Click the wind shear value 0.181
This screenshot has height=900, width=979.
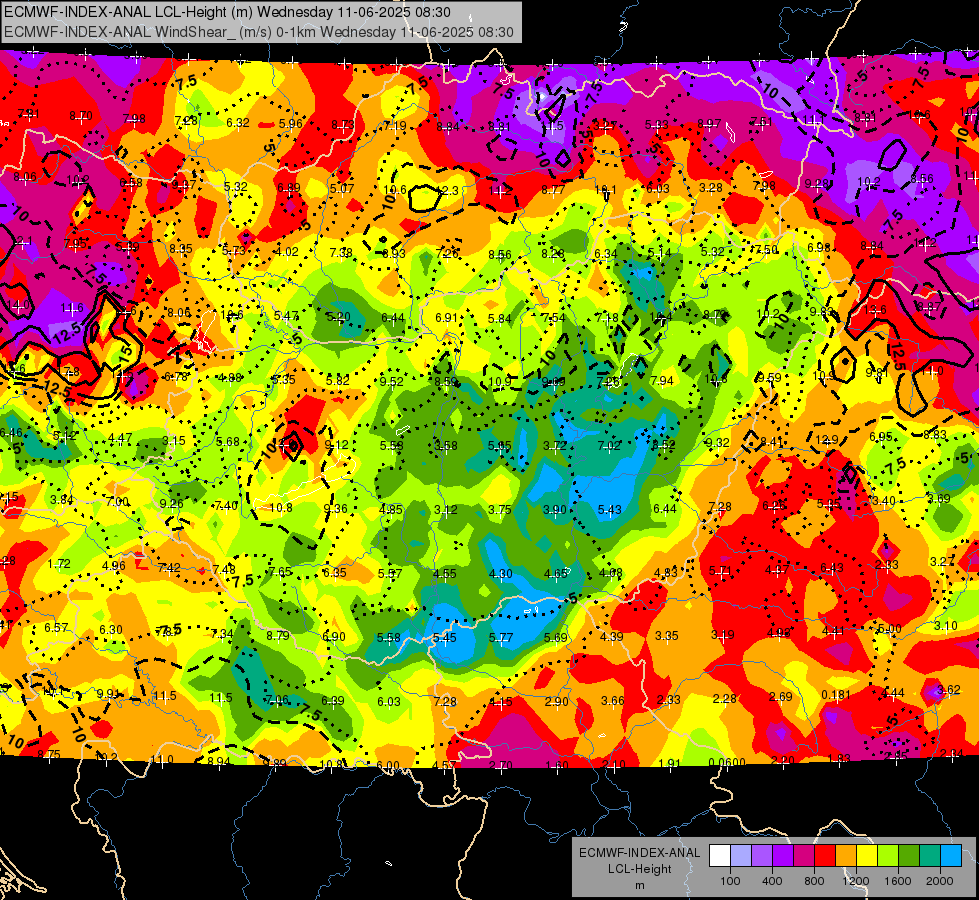tap(836, 695)
